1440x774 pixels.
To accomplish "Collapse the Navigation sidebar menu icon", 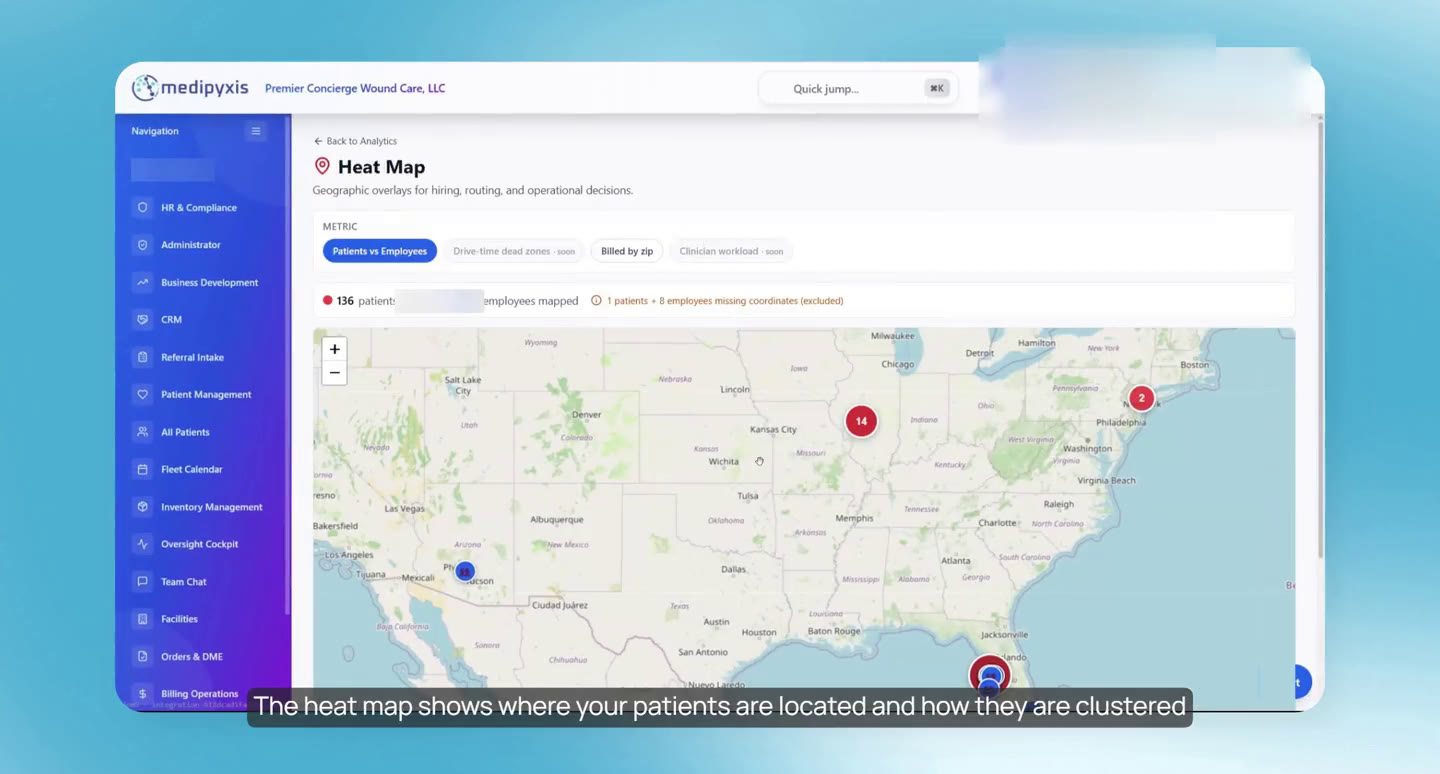I will click(x=256, y=131).
